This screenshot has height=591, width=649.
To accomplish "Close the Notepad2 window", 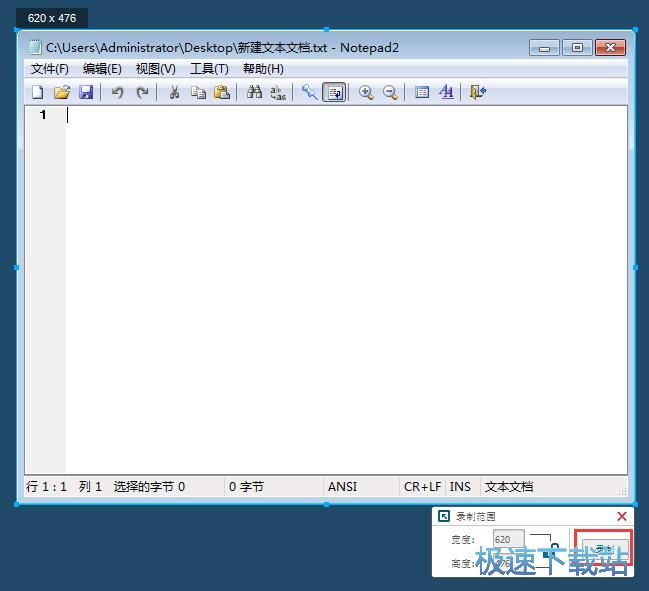I will (x=610, y=48).
